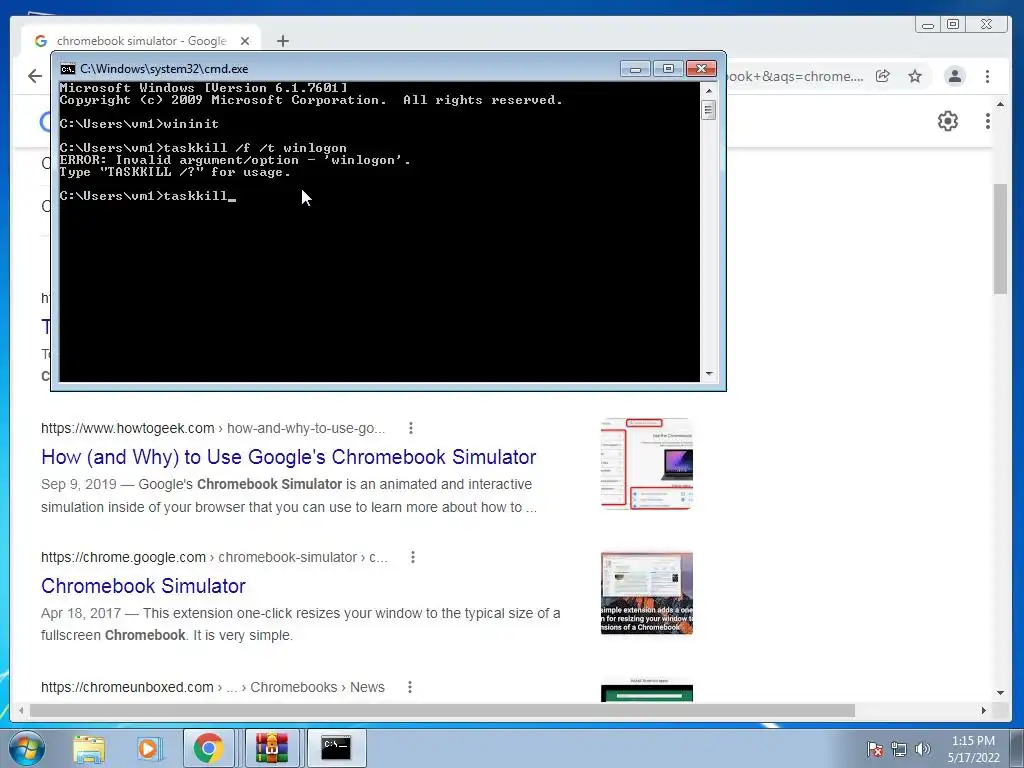The height and width of the screenshot is (768, 1024).
Task: Minimize the cmd.exe window
Action: coord(635,69)
